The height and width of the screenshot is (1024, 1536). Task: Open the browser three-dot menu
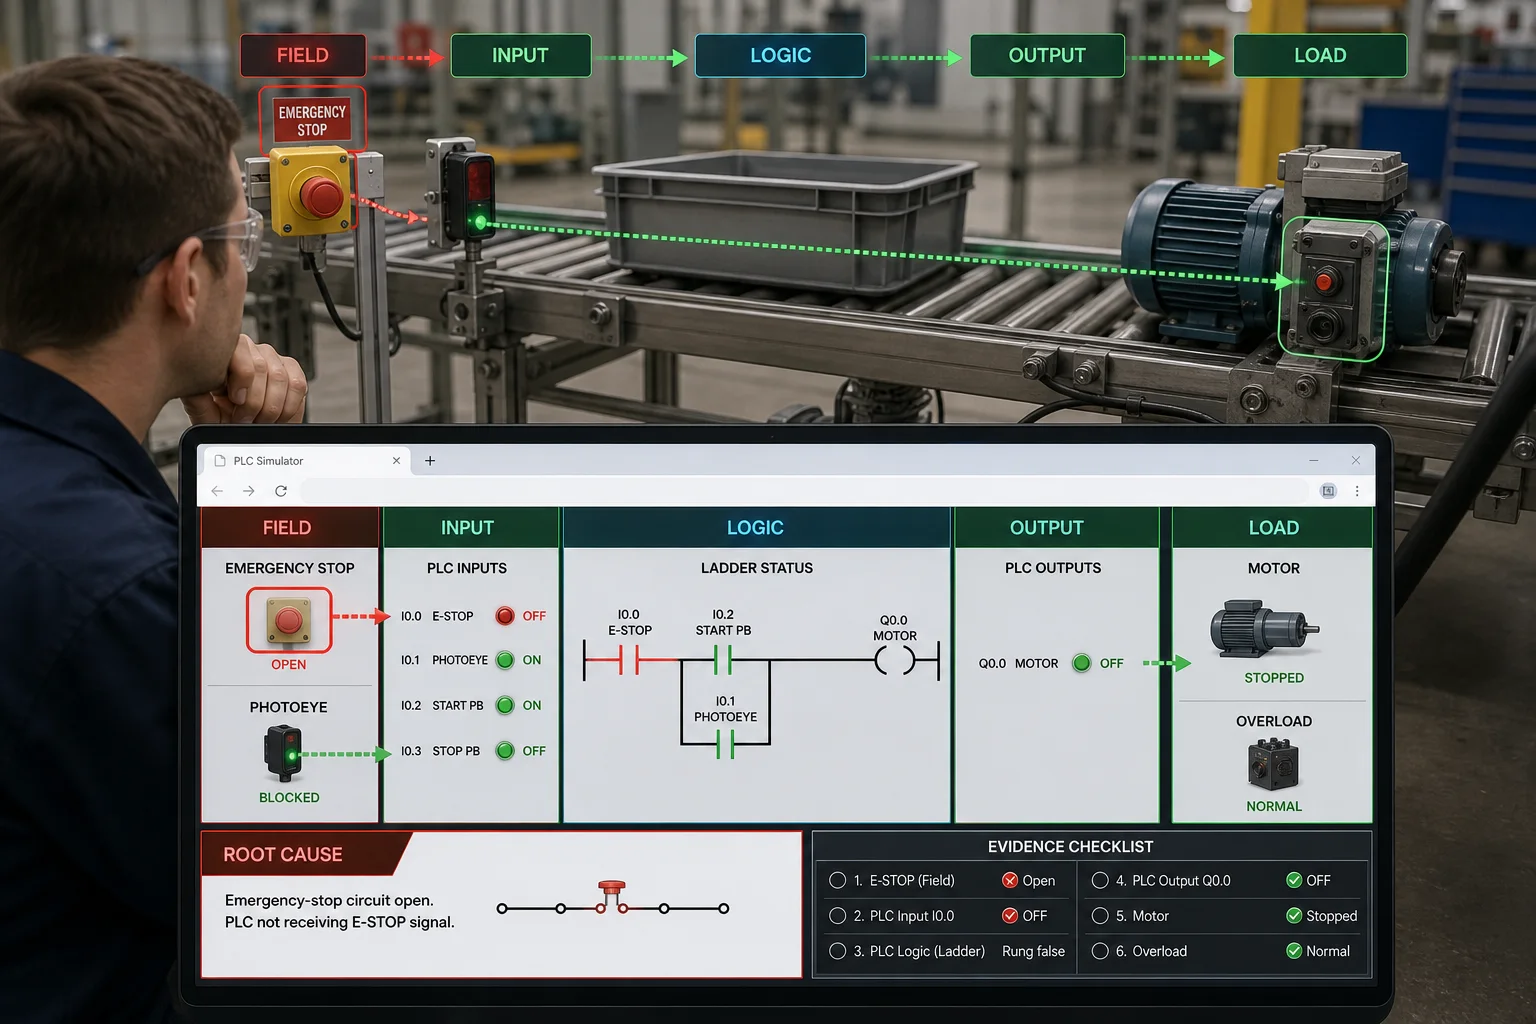1357,491
